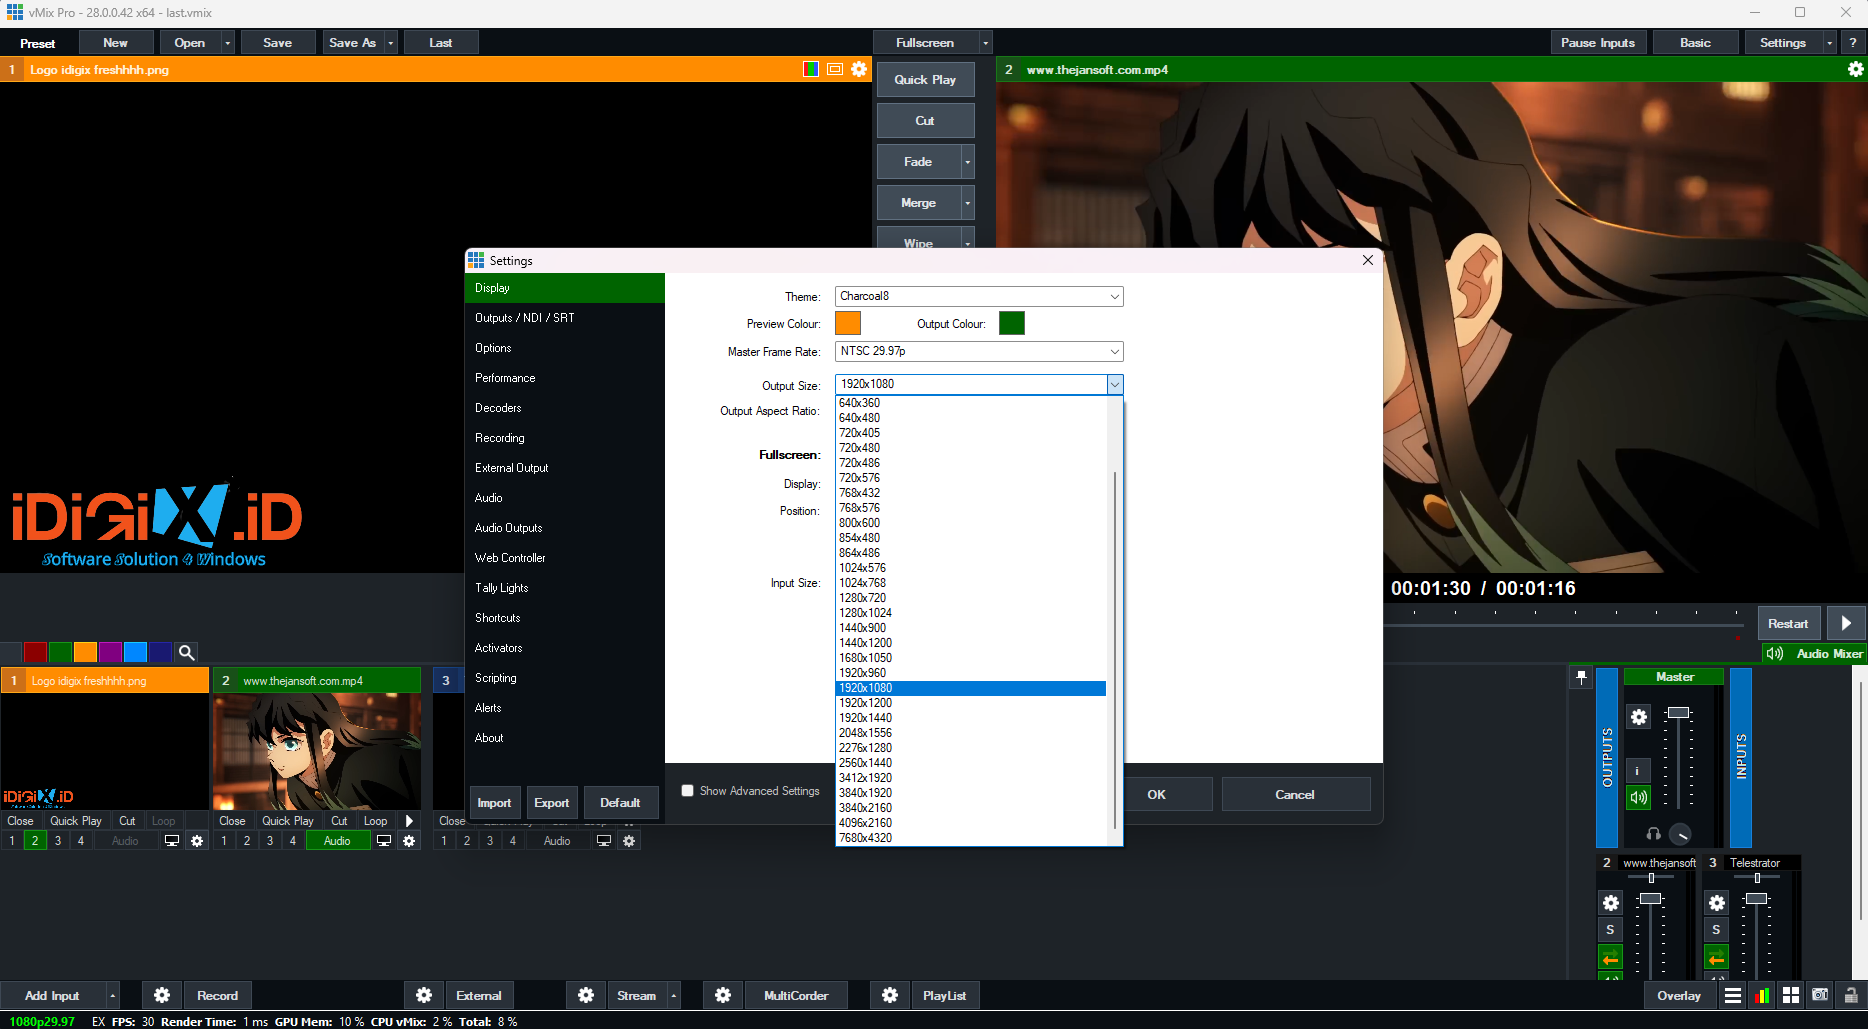Open the Theme dropdown
The width and height of the screenshot is (1868, 1029).
[x=1114, y=296]
